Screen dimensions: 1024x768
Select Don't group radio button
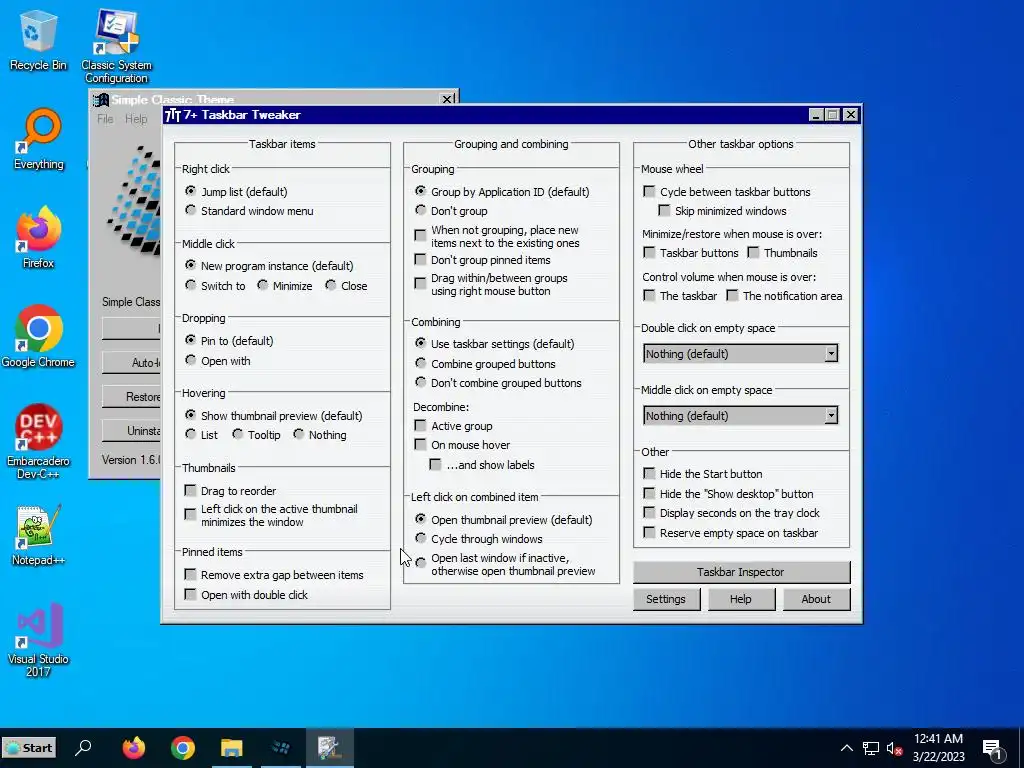421,210
